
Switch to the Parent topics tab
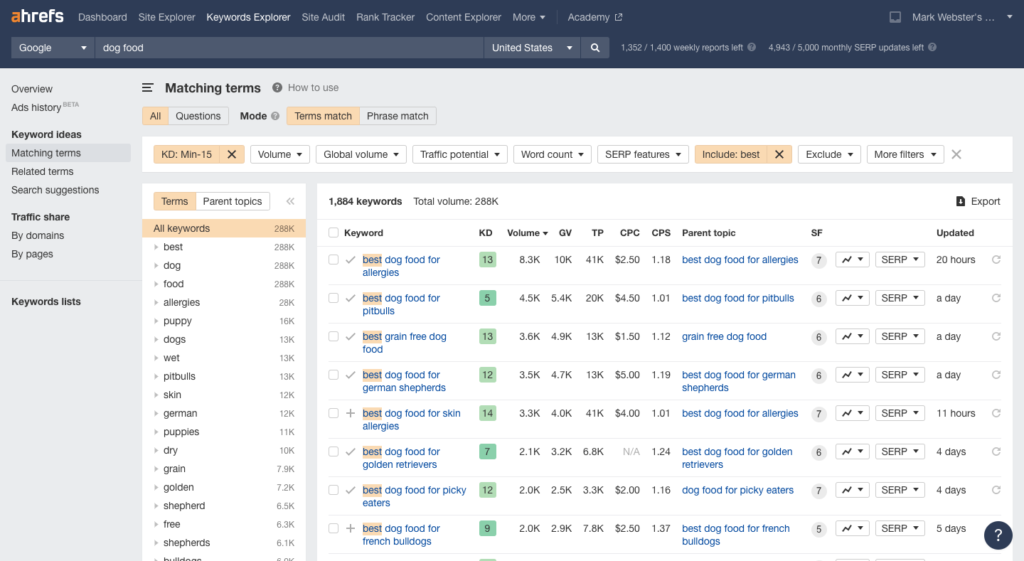pos(232,201)
